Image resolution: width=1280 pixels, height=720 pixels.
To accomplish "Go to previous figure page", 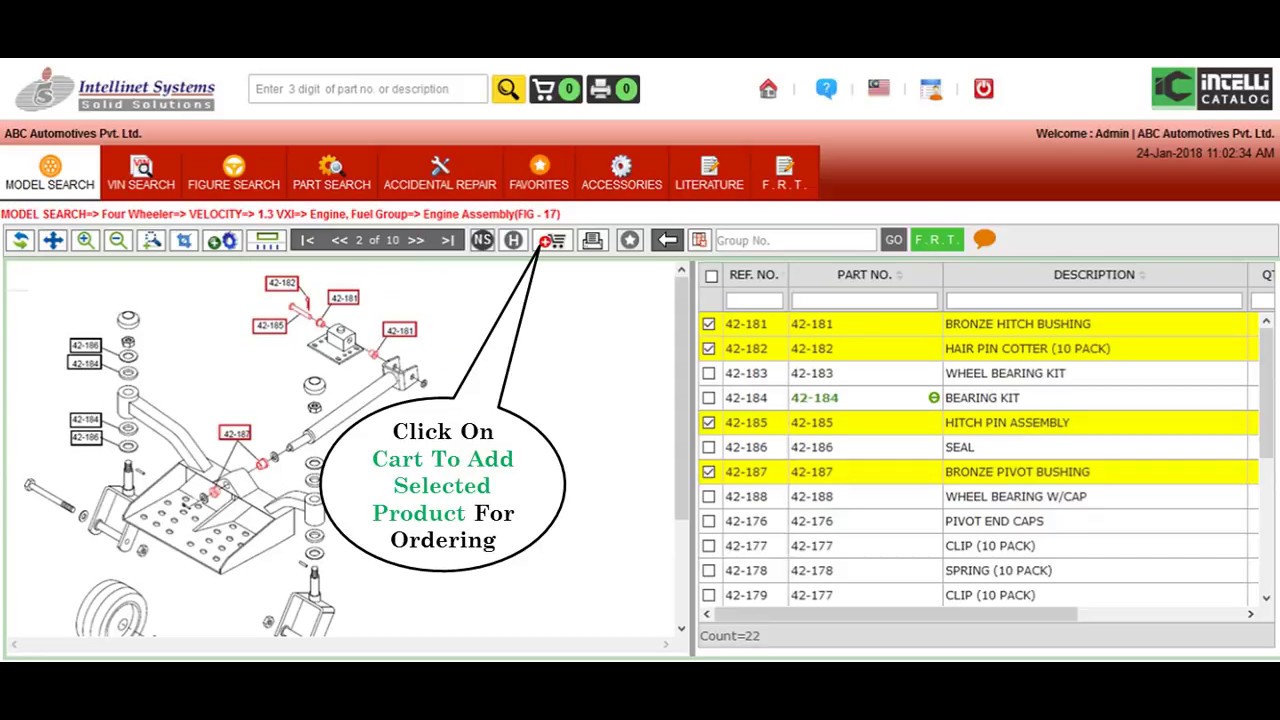I will click(340, 240).
